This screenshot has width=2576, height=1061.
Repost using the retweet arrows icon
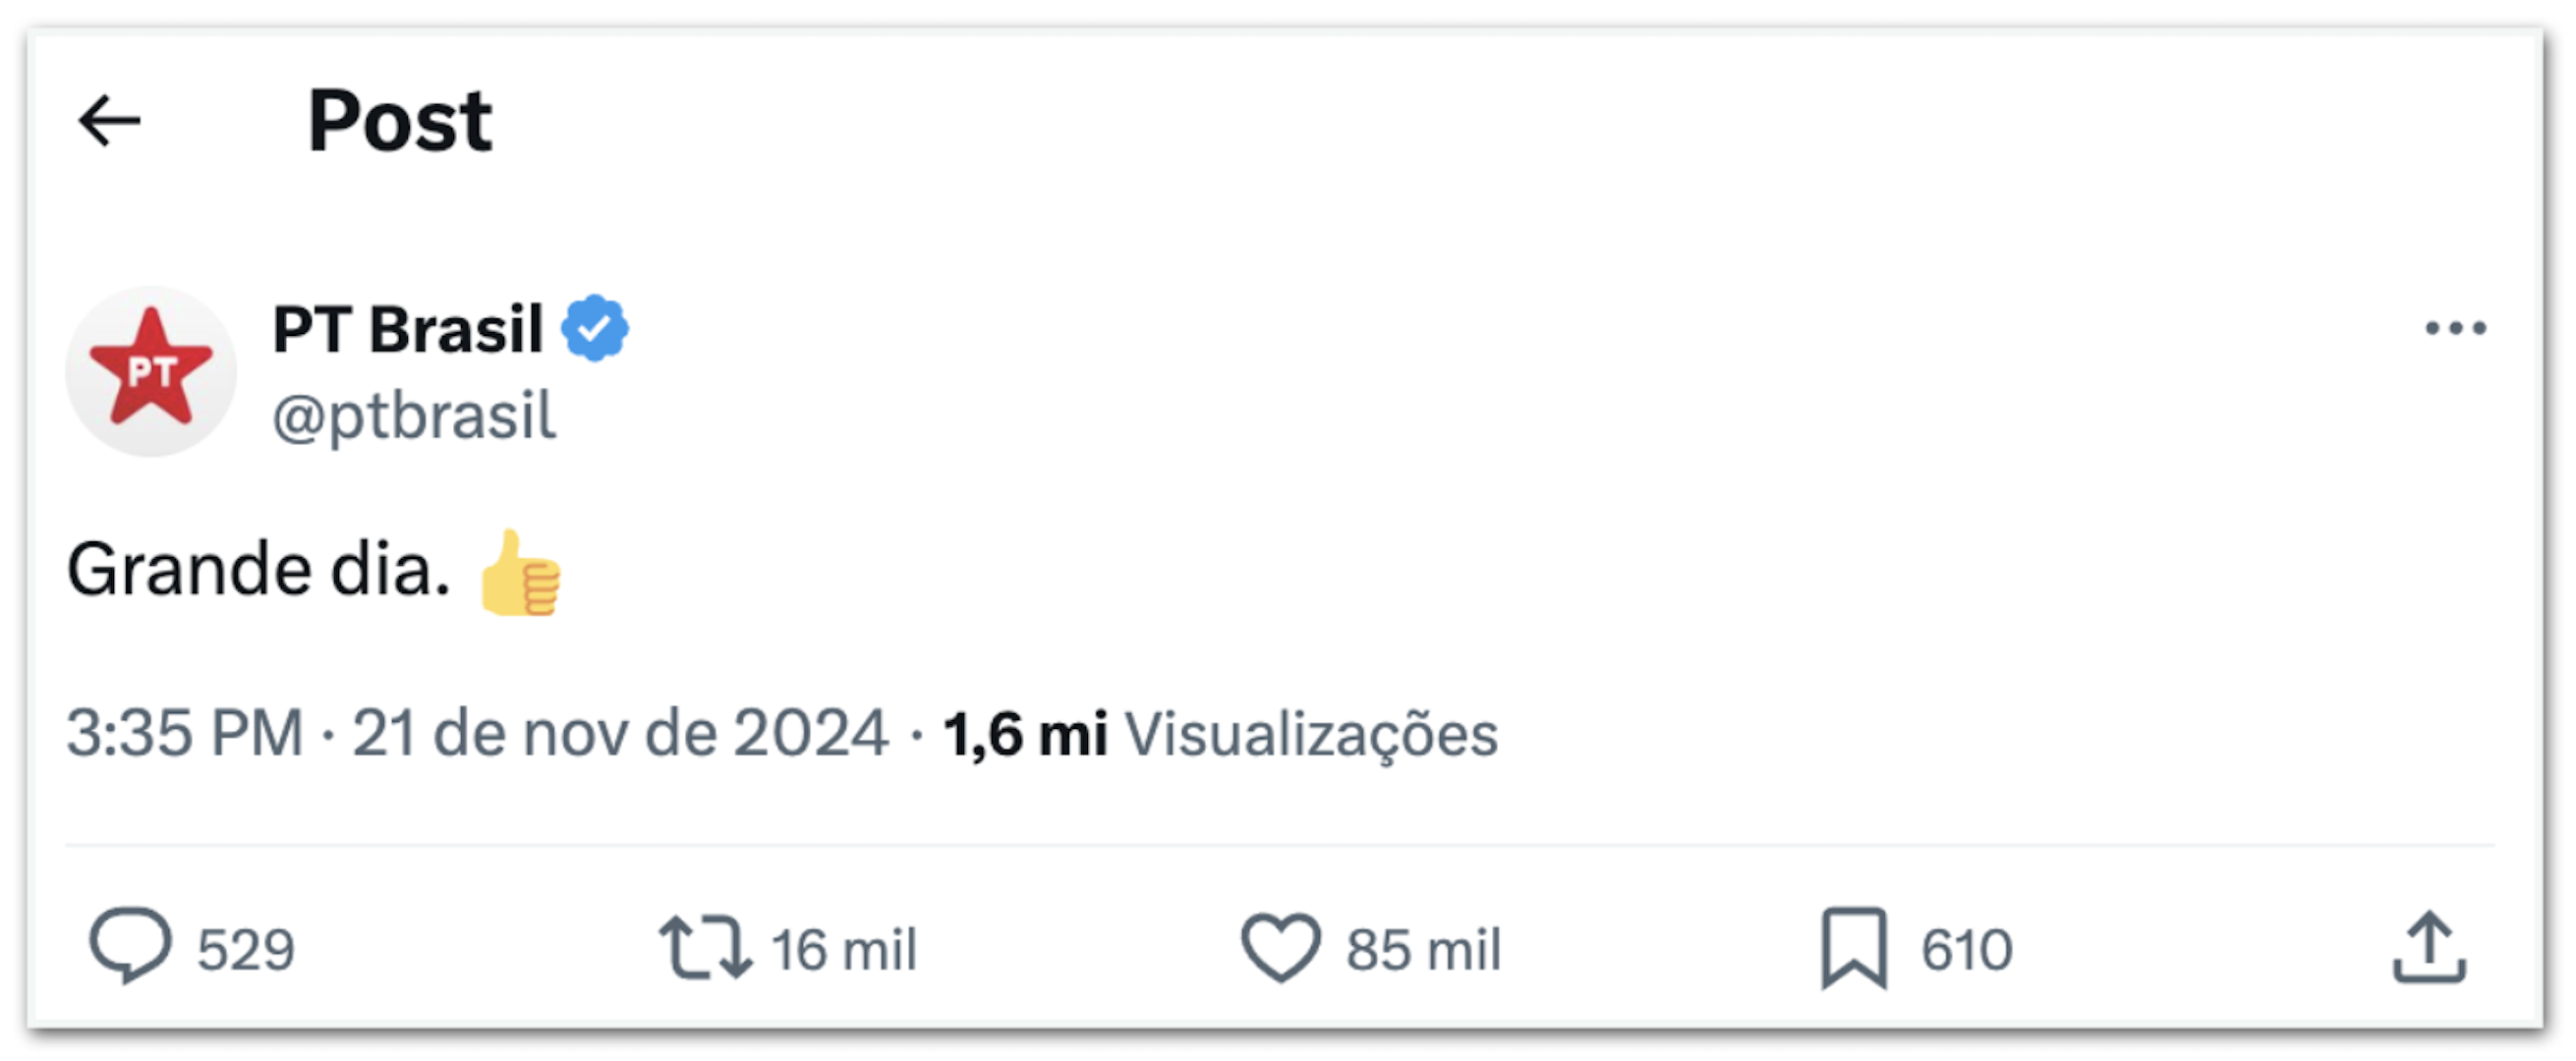[705, 947]
